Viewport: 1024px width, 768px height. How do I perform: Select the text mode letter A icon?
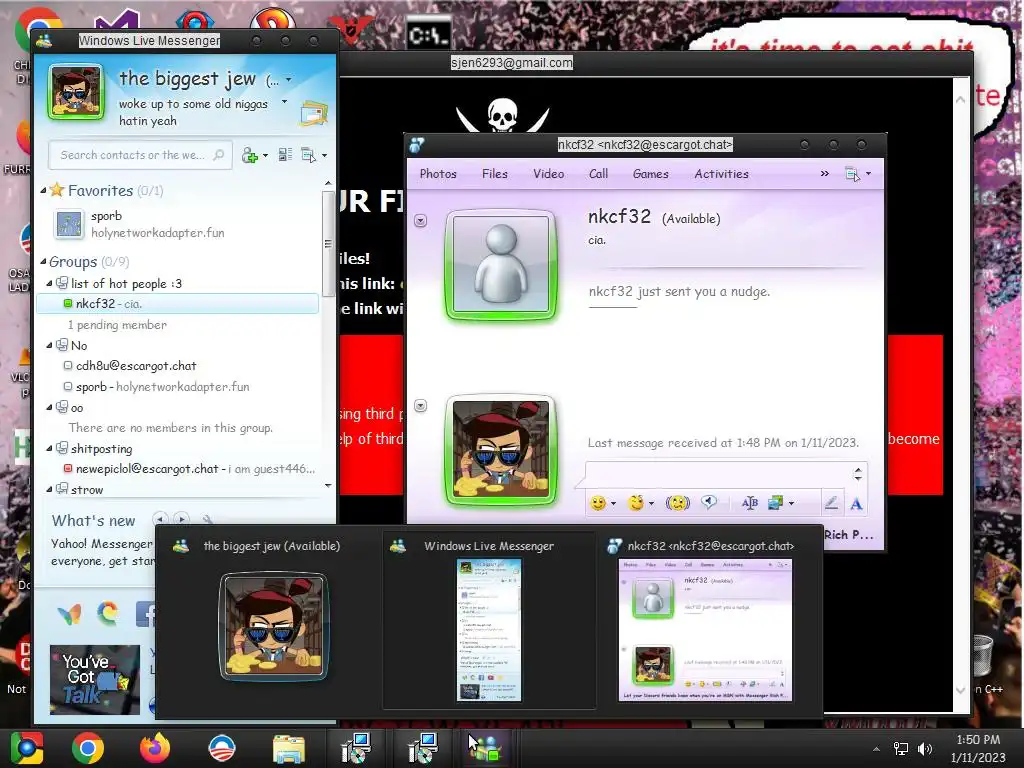(856, 504)
